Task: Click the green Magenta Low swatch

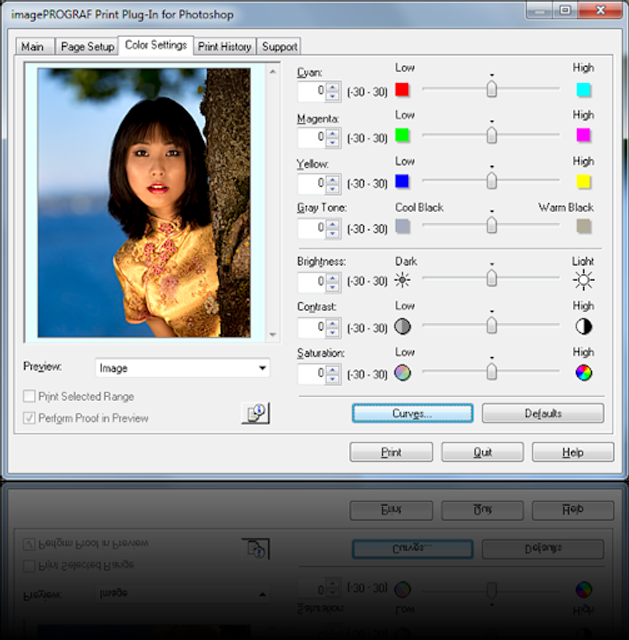Action: 402,135
